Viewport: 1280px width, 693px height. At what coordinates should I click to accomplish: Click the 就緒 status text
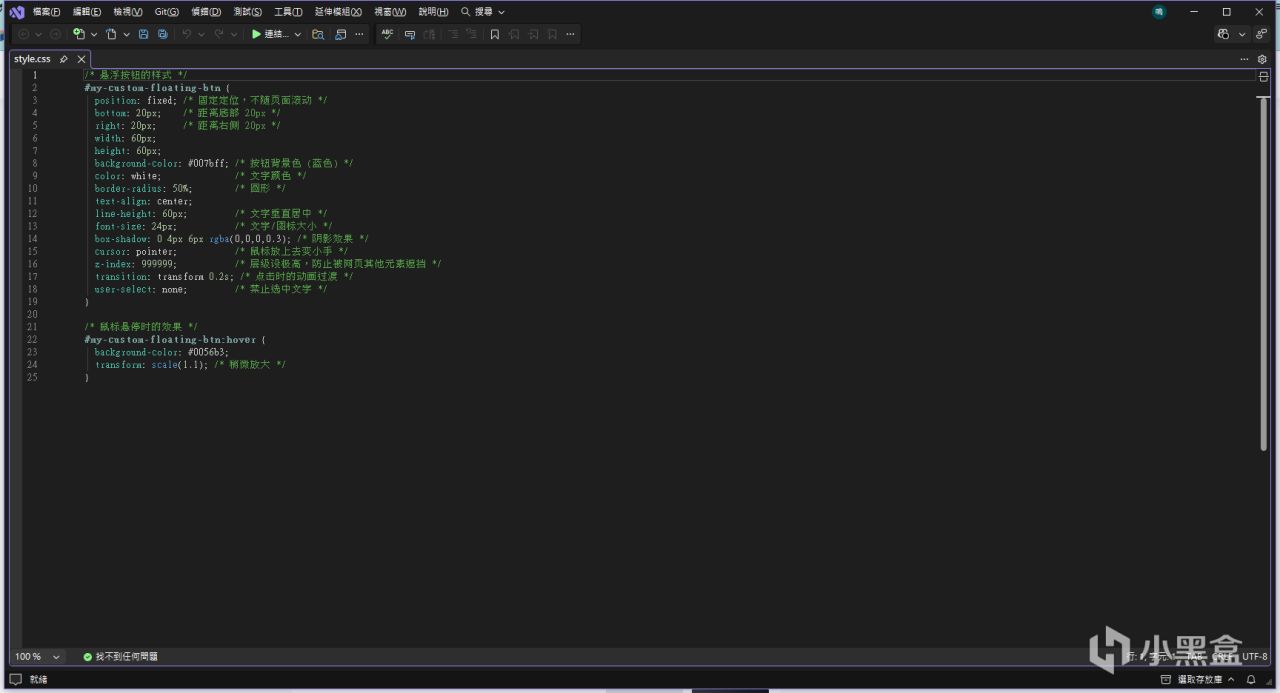[x=38, y=680]
